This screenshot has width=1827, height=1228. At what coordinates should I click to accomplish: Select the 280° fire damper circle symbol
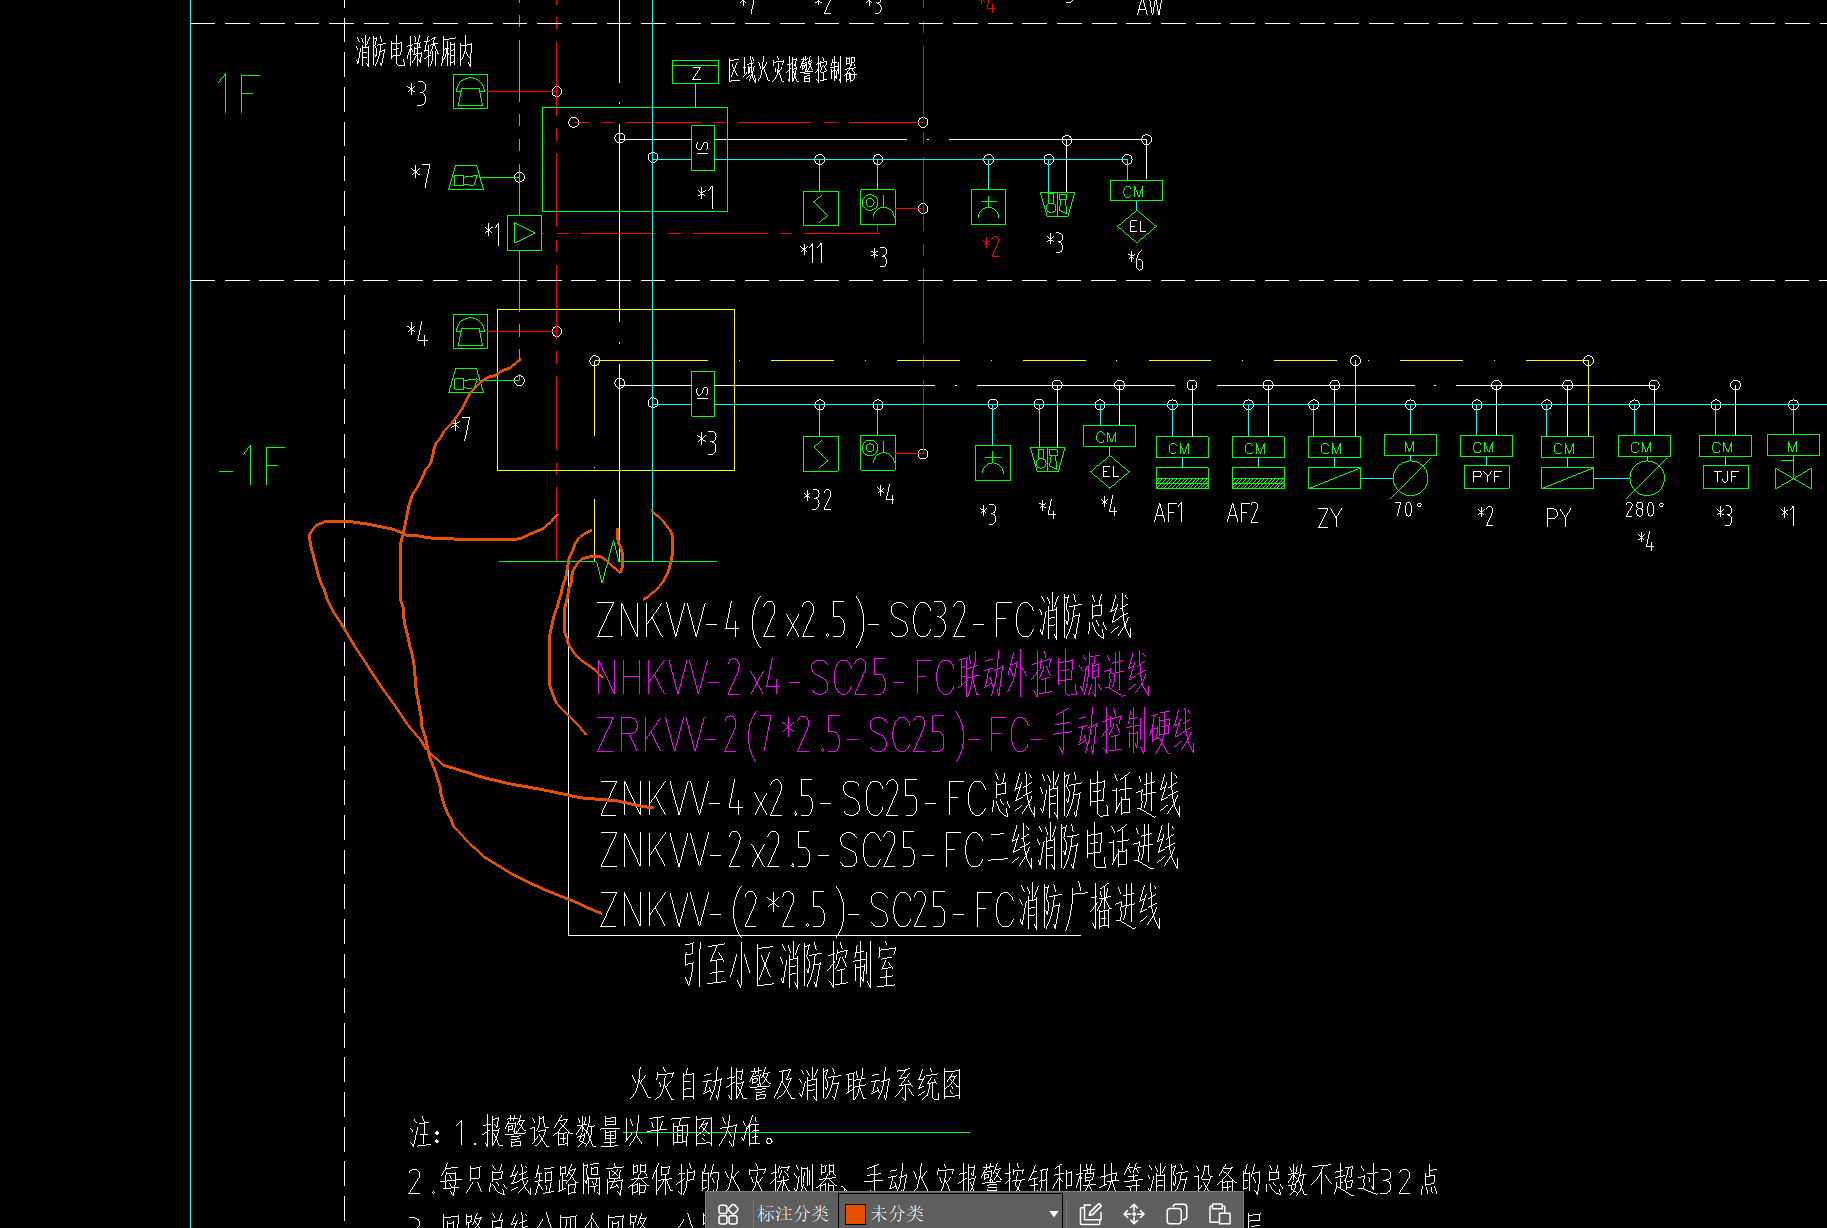[x=1646, y=478]
